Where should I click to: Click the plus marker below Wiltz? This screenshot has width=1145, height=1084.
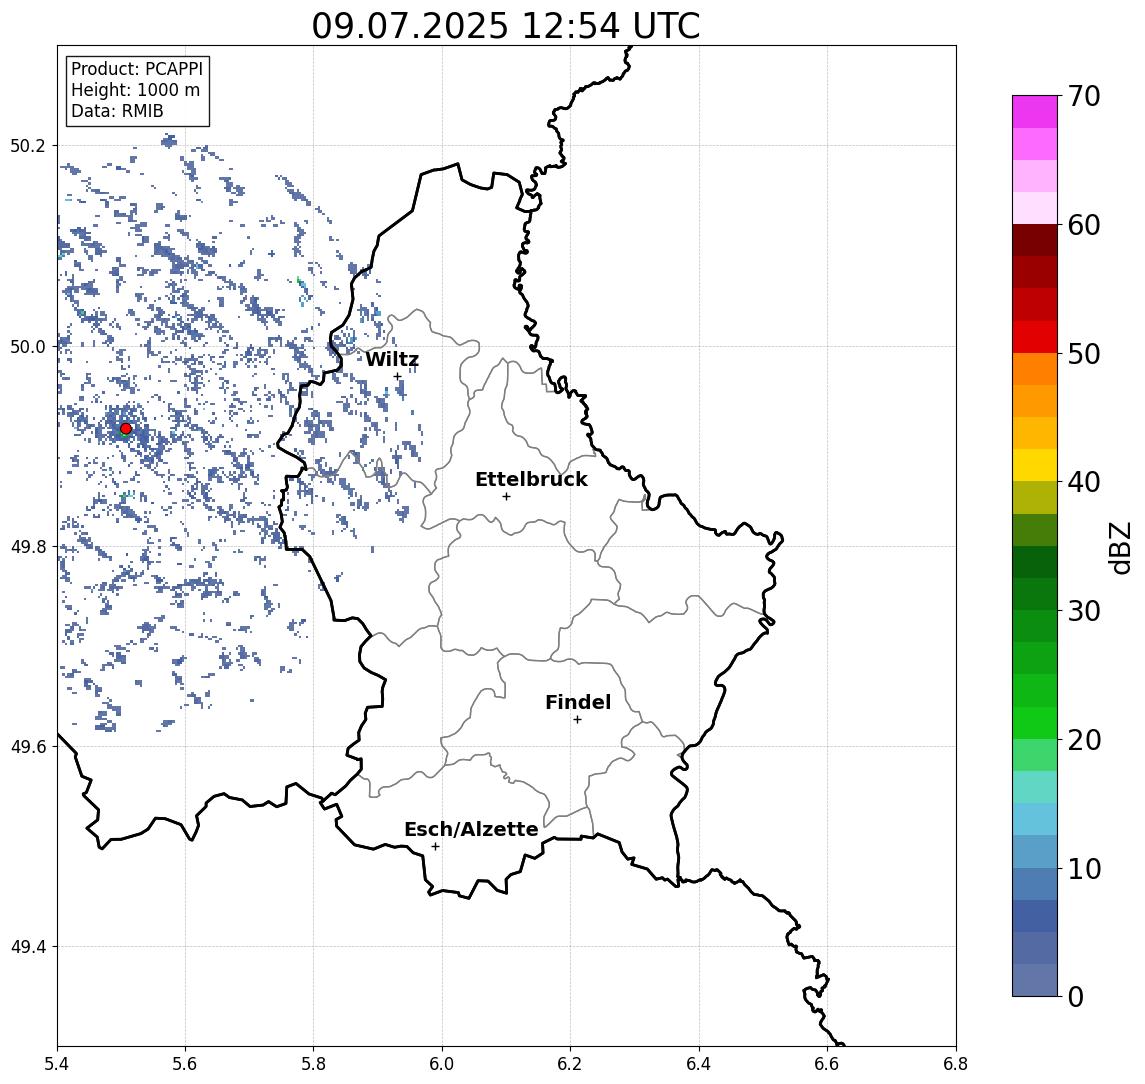(x=398, y=377)
